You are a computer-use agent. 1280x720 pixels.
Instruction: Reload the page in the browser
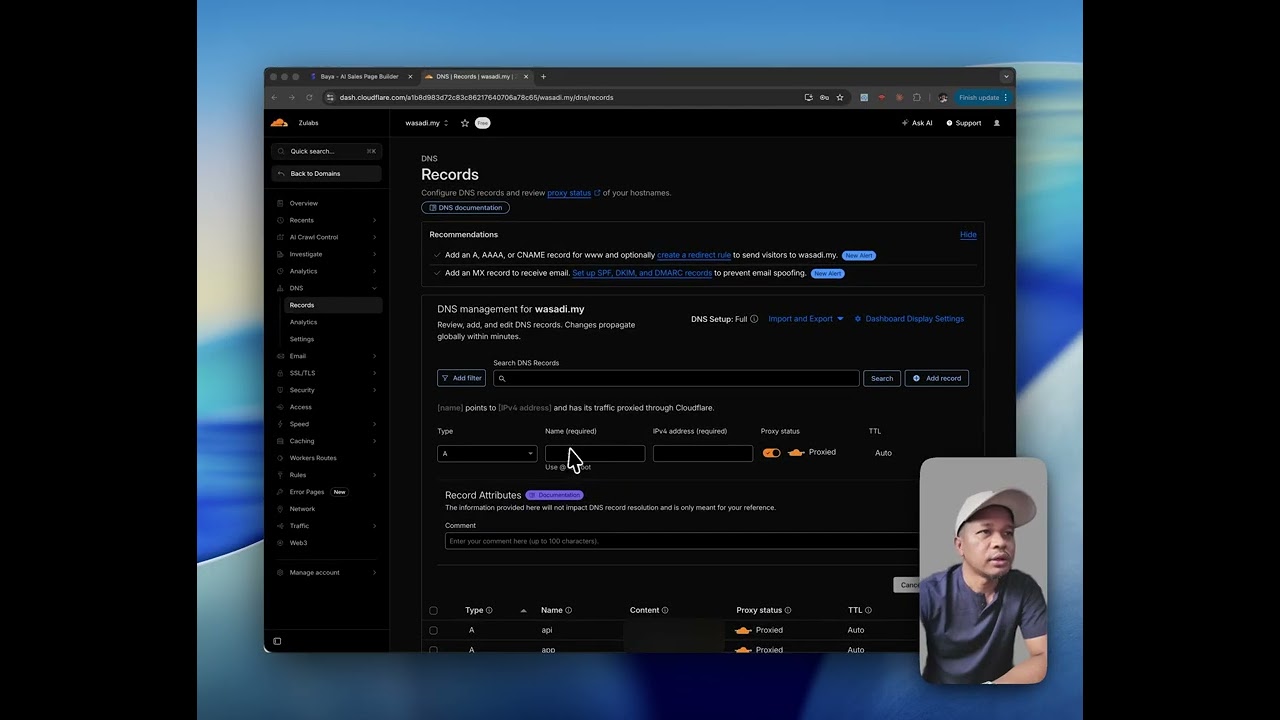(309, 98)
